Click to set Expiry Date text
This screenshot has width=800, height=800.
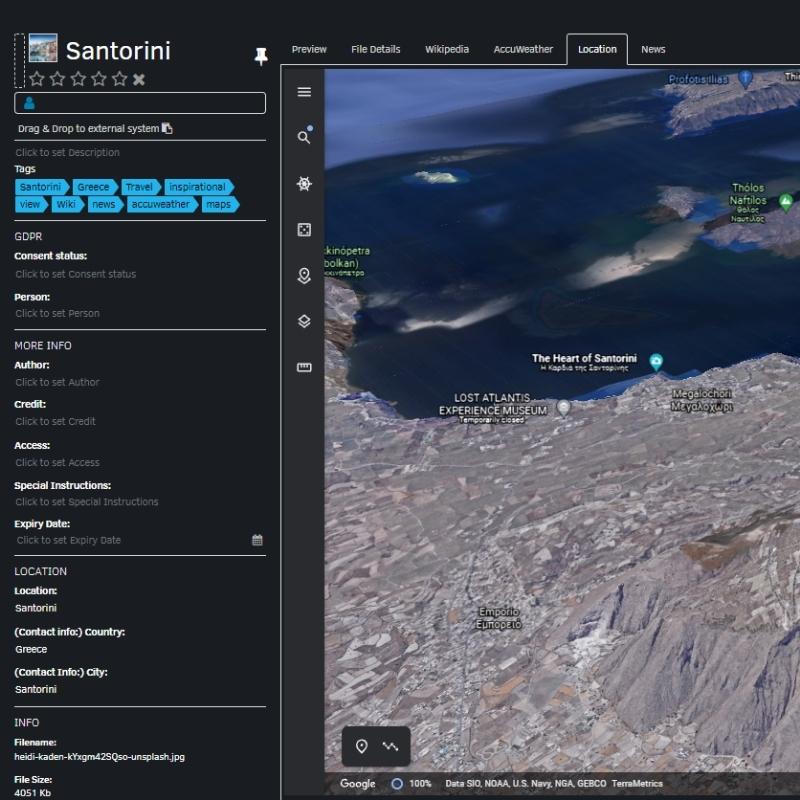click(x=69, y=540)
